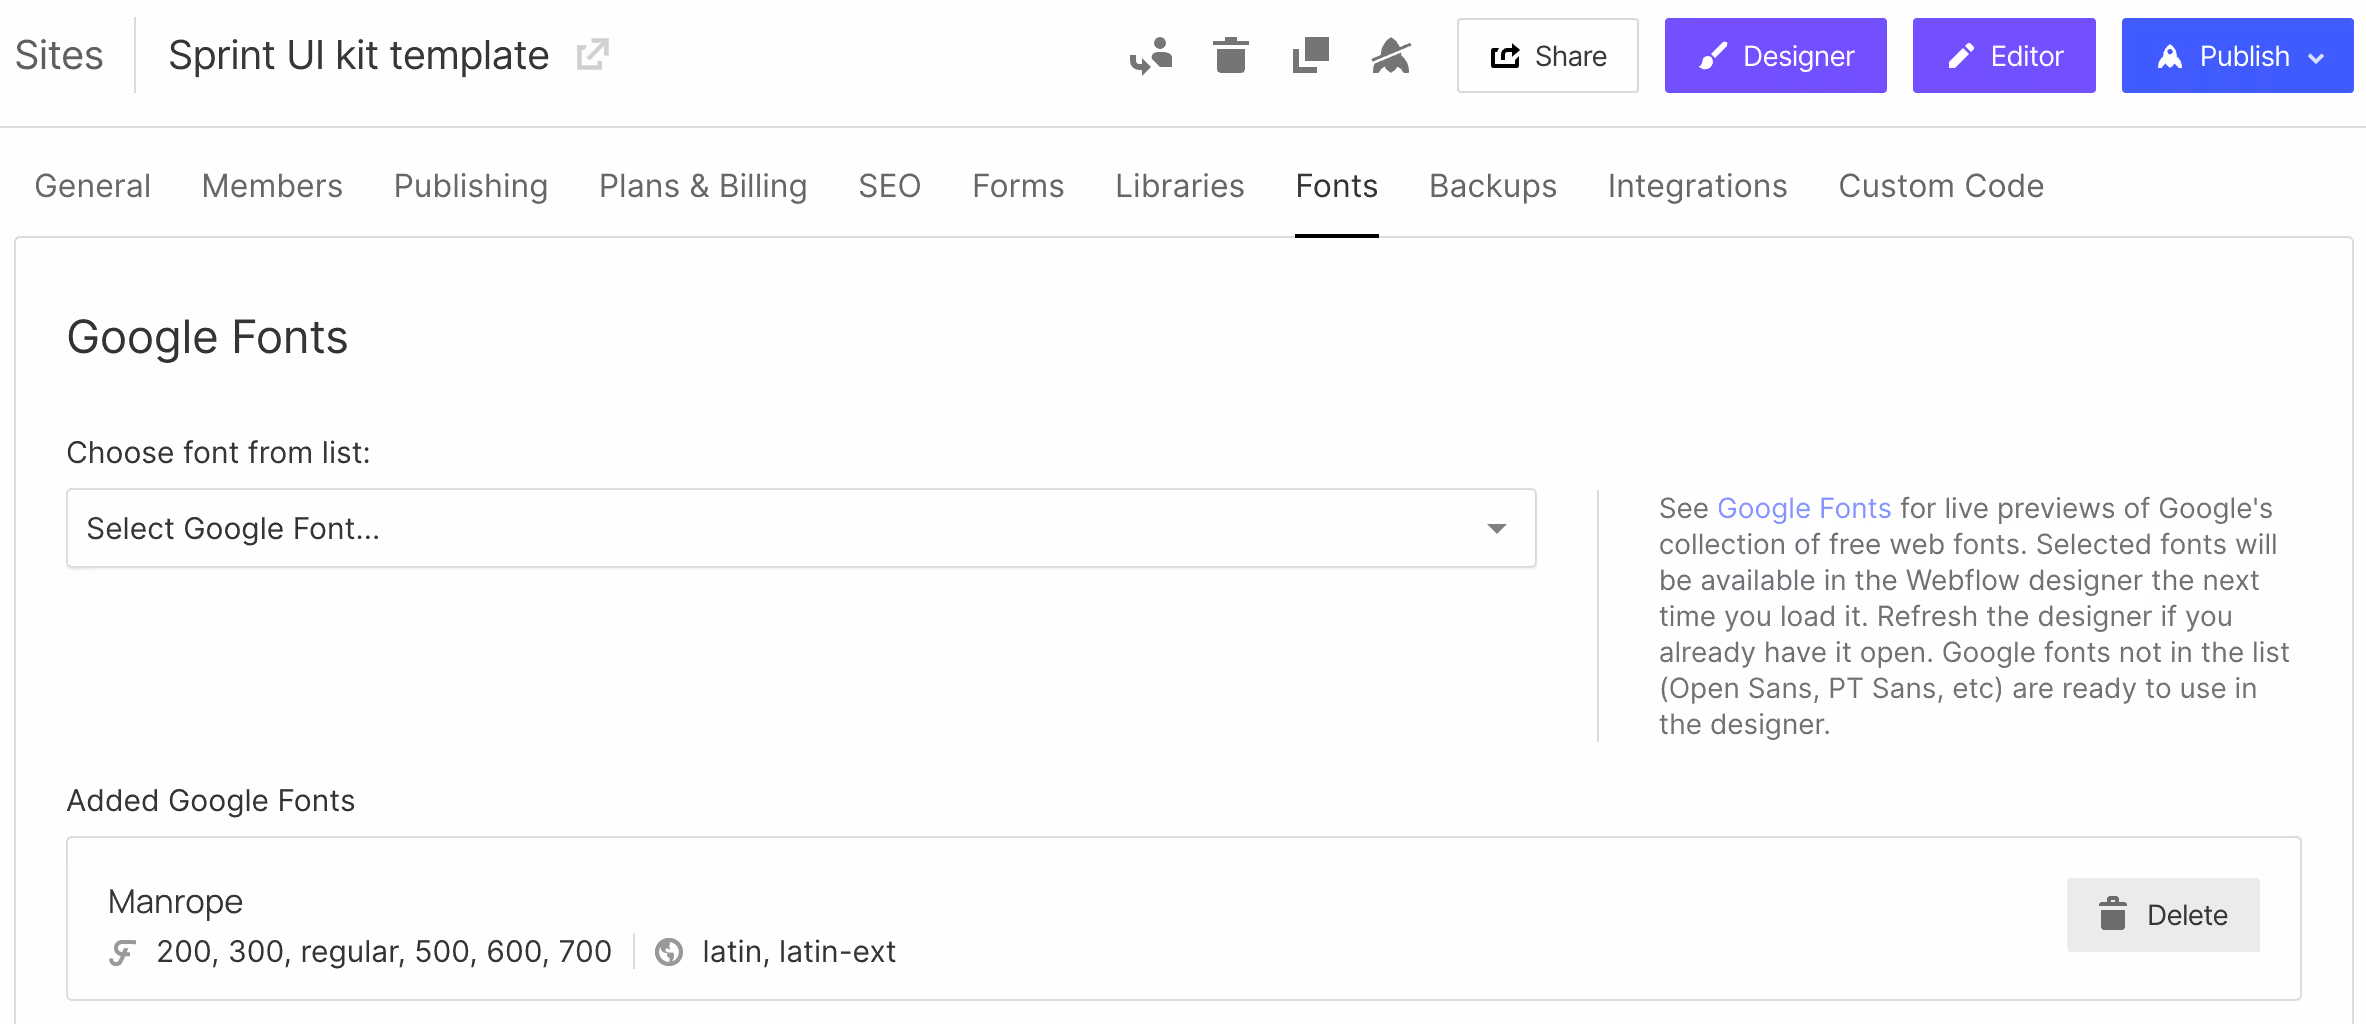The image size is (2366, 1024).
Task: Switch to the Custom Code tab
Action: click(1940, 186)
